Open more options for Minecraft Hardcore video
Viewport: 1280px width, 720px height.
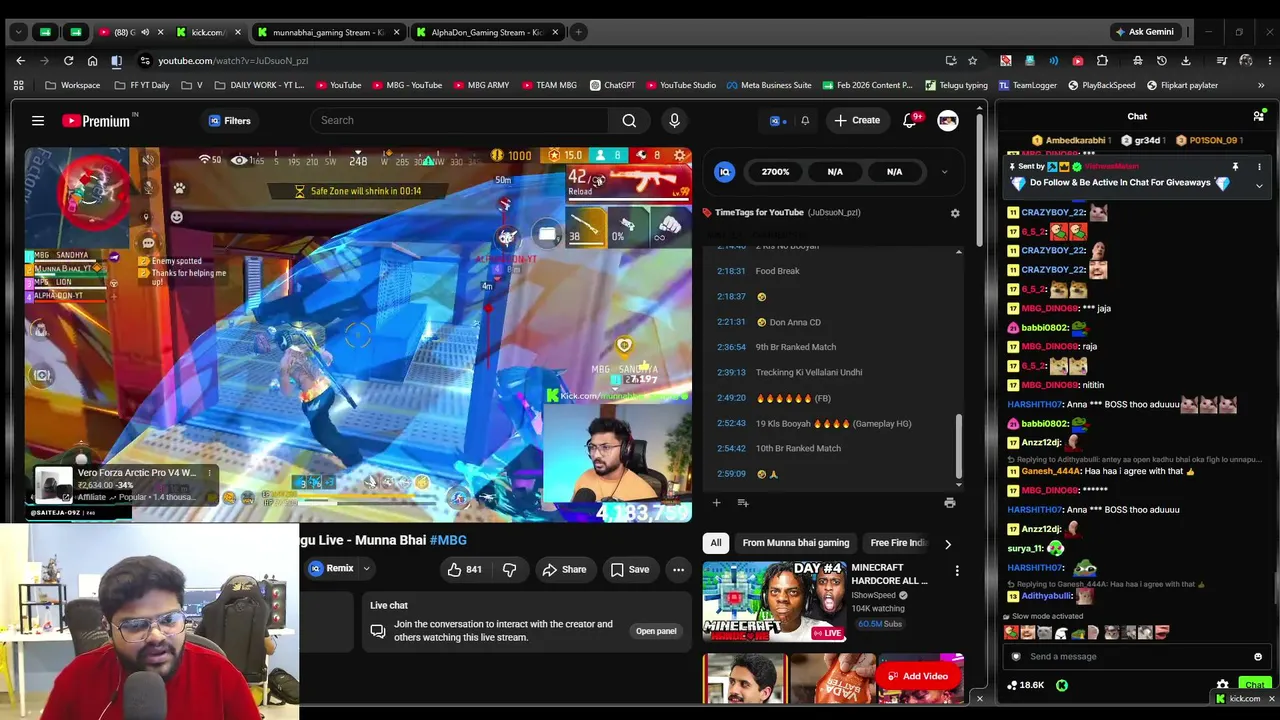click(x=957, y=571)
